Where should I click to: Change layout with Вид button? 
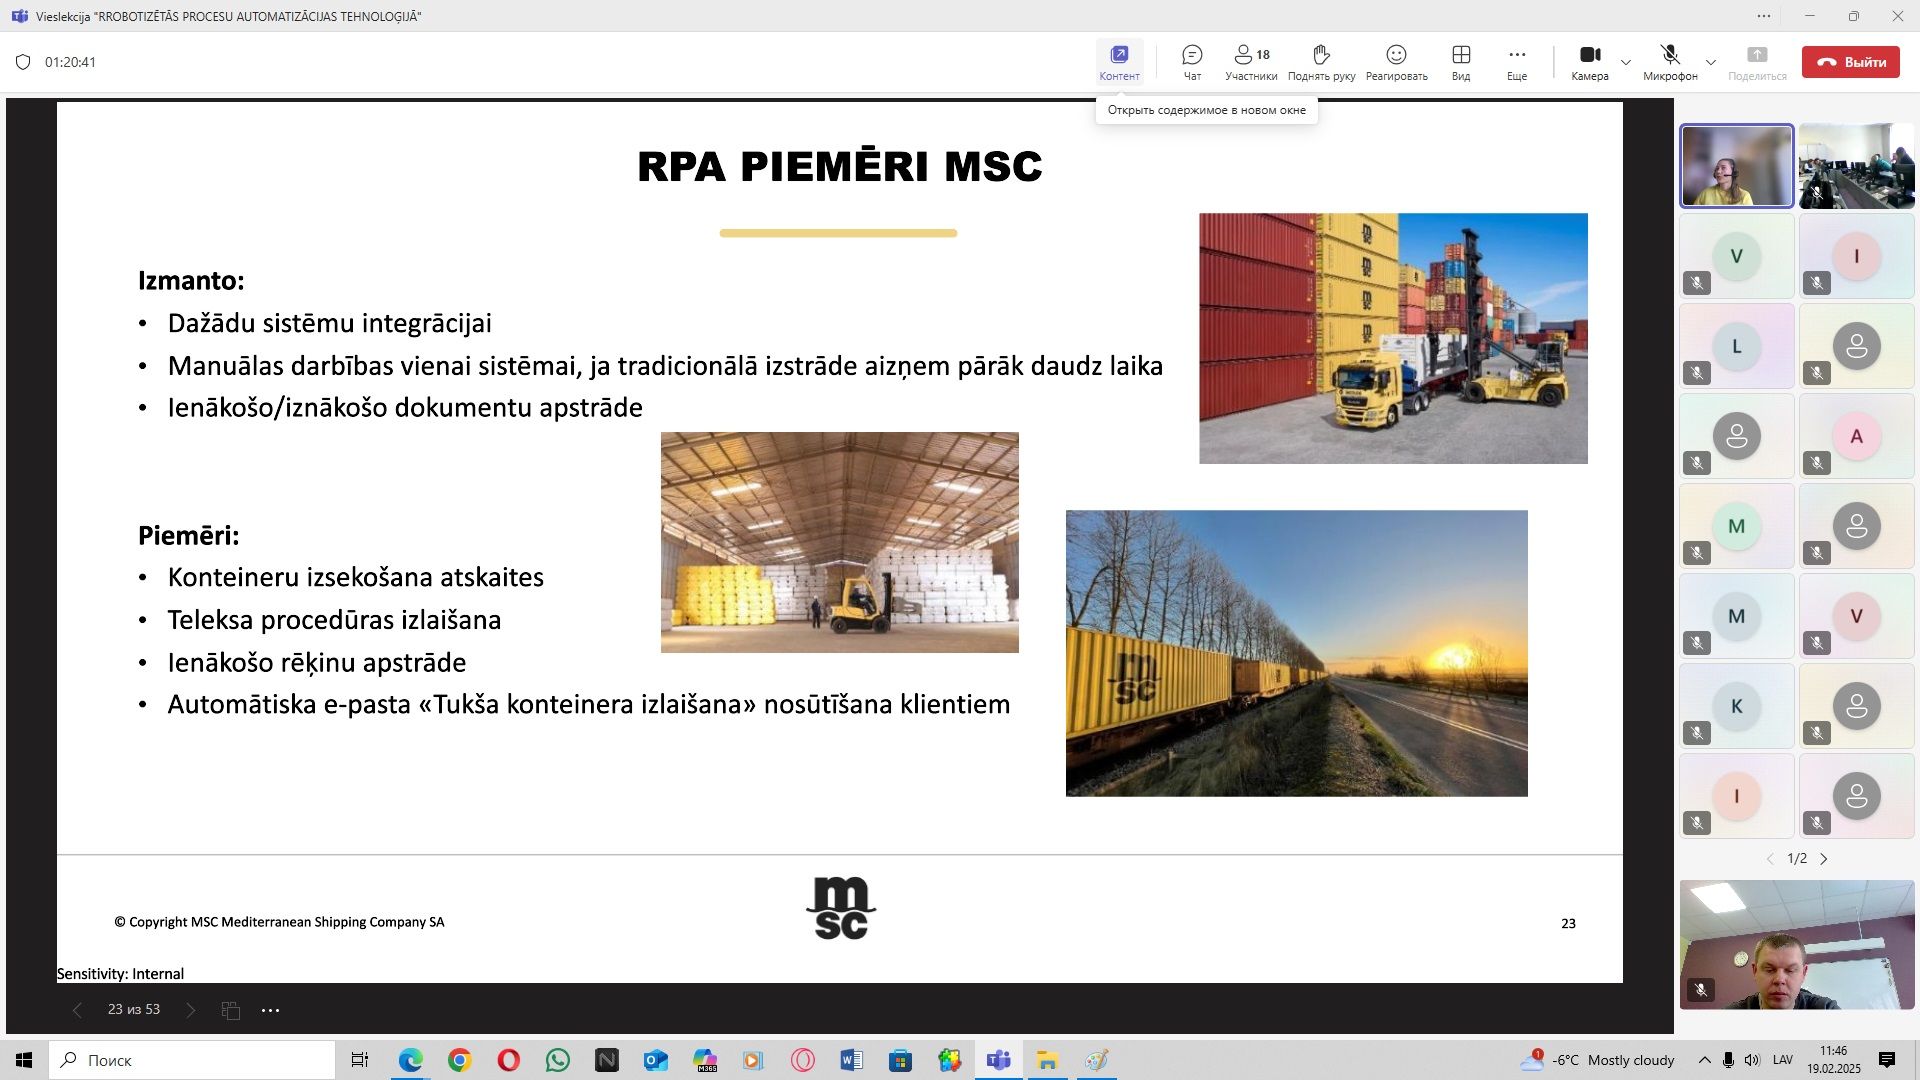1461,62
